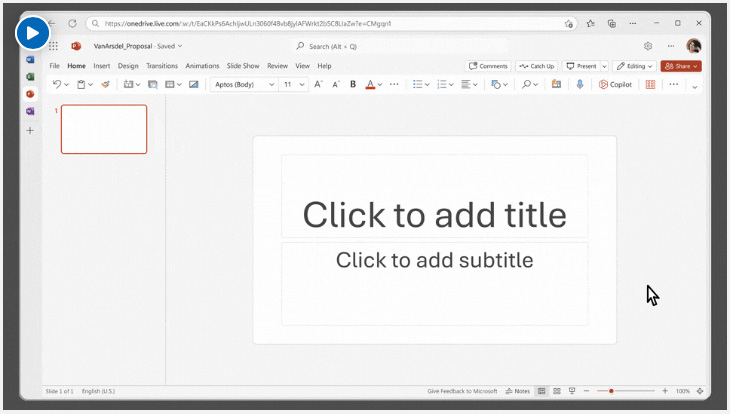The width and height of the screenshot is (730, 414).
Task: Open the Transitions tab
Action: pos(161,66)
